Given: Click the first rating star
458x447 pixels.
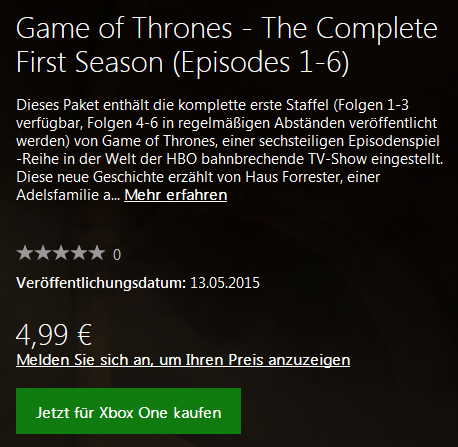Looking at the screenshot, I should point(24,253).
